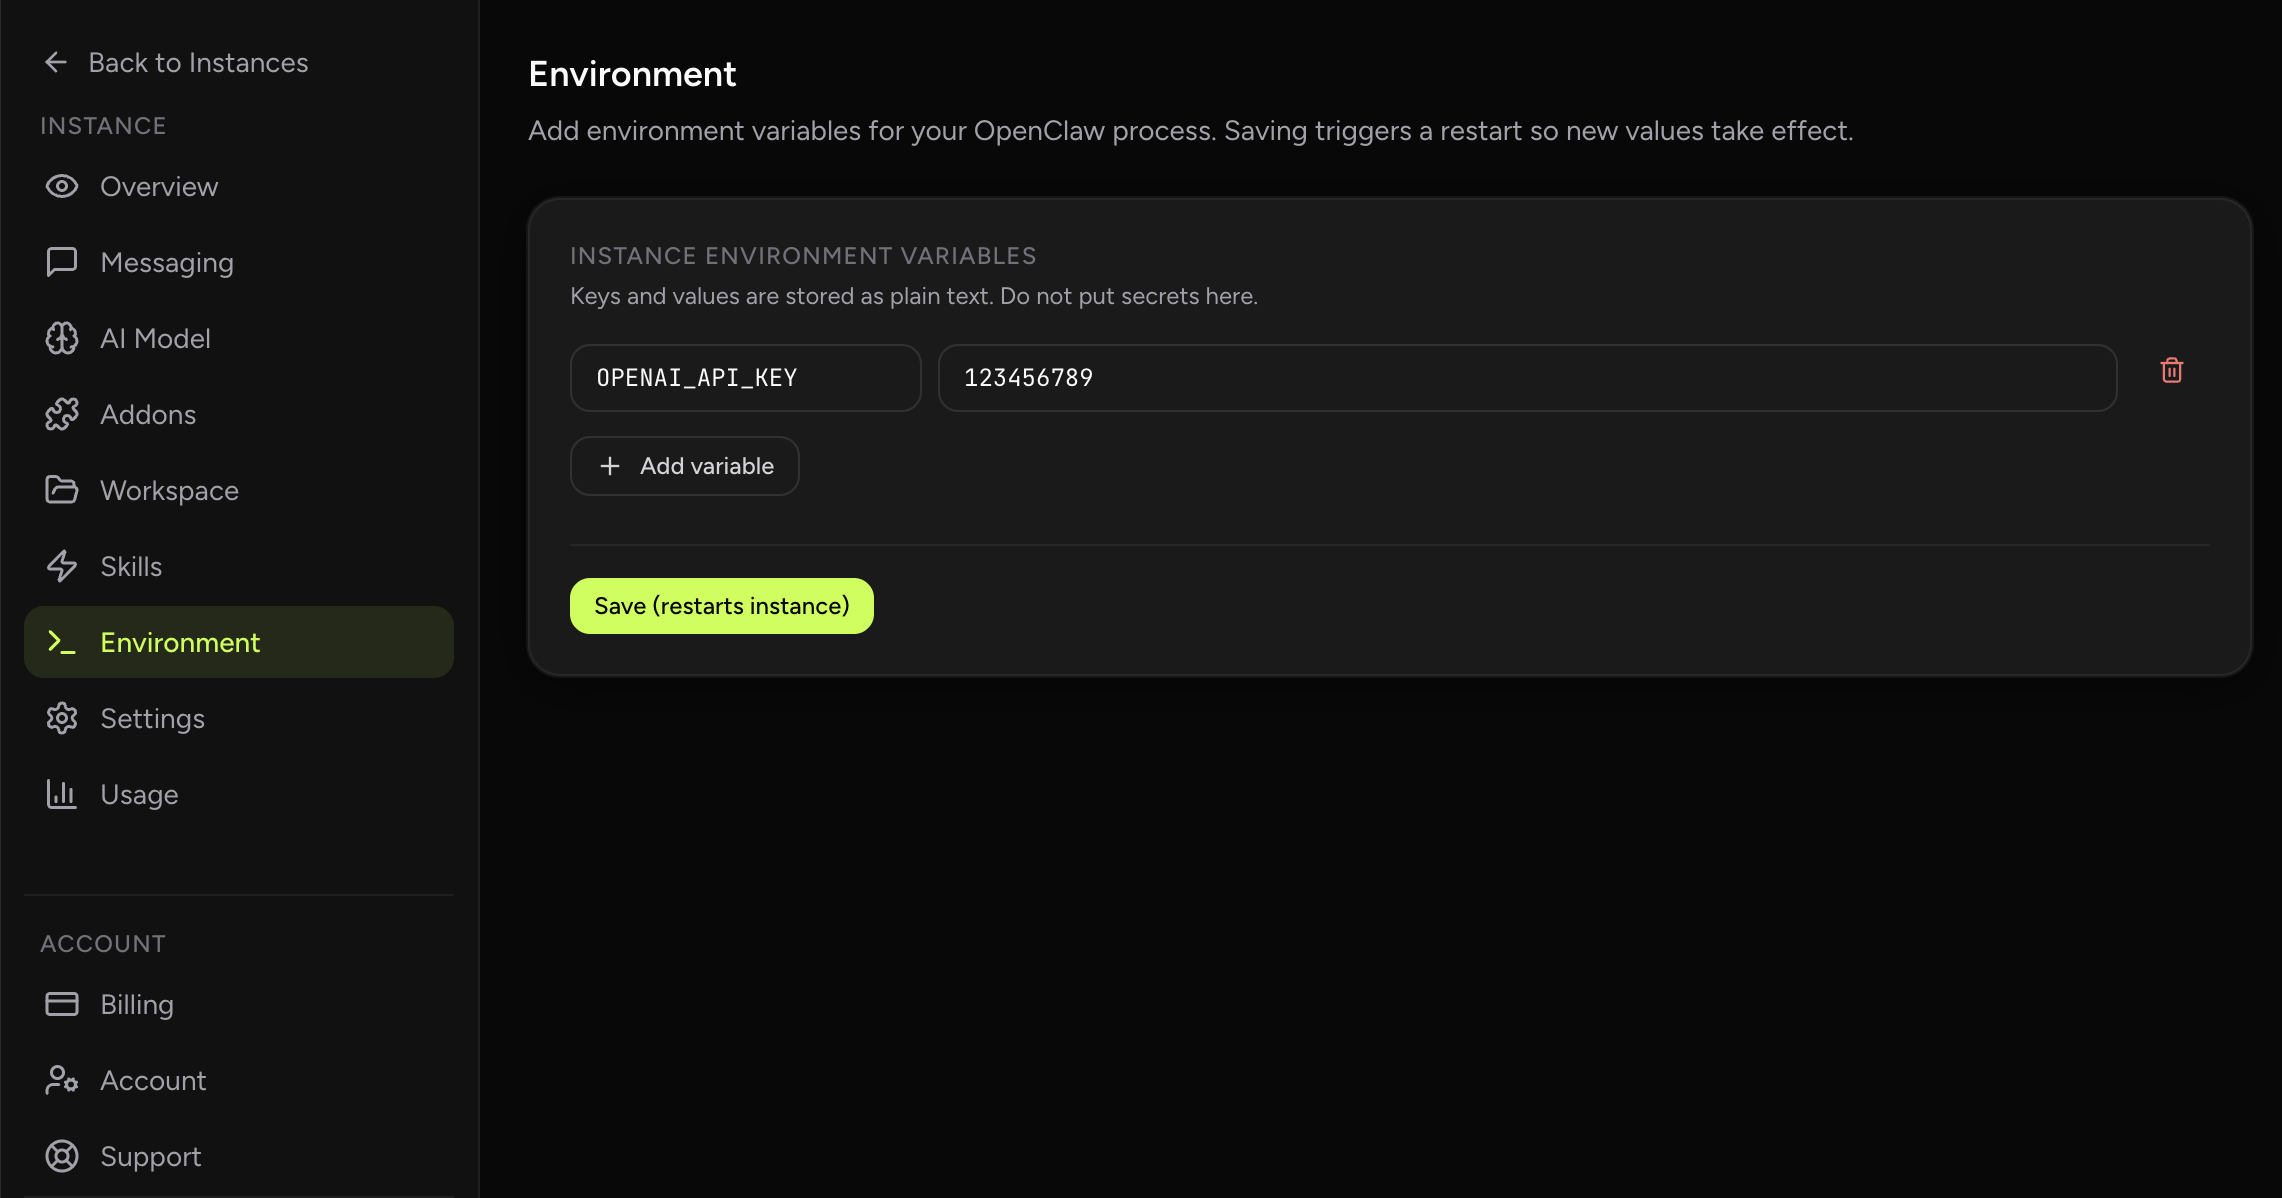Select the Account user icon
2282x1198 pixels.
coord(61,1080)
